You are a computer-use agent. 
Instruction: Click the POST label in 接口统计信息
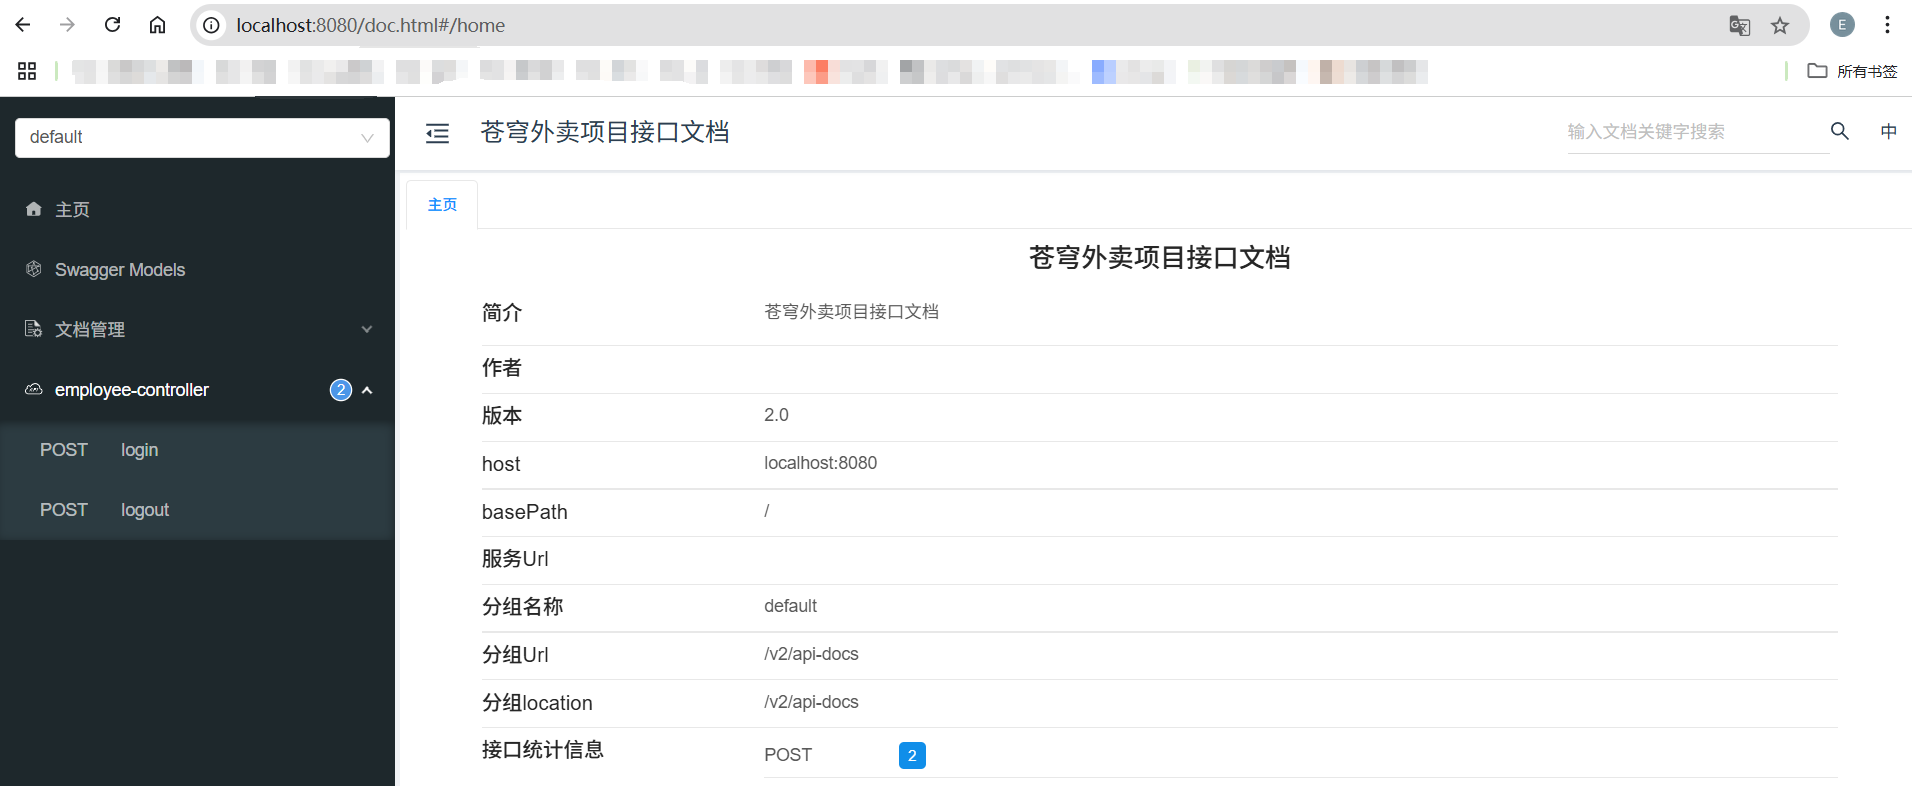tap(788, 755)
